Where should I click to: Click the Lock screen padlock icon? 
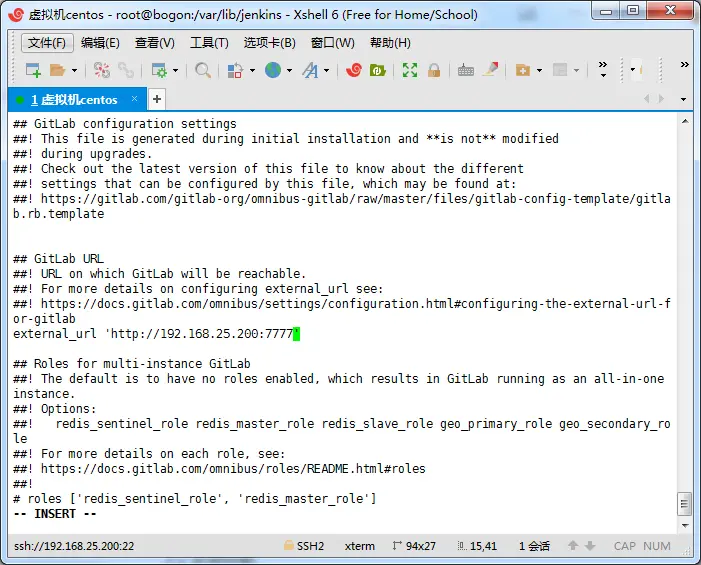(434, 70)
